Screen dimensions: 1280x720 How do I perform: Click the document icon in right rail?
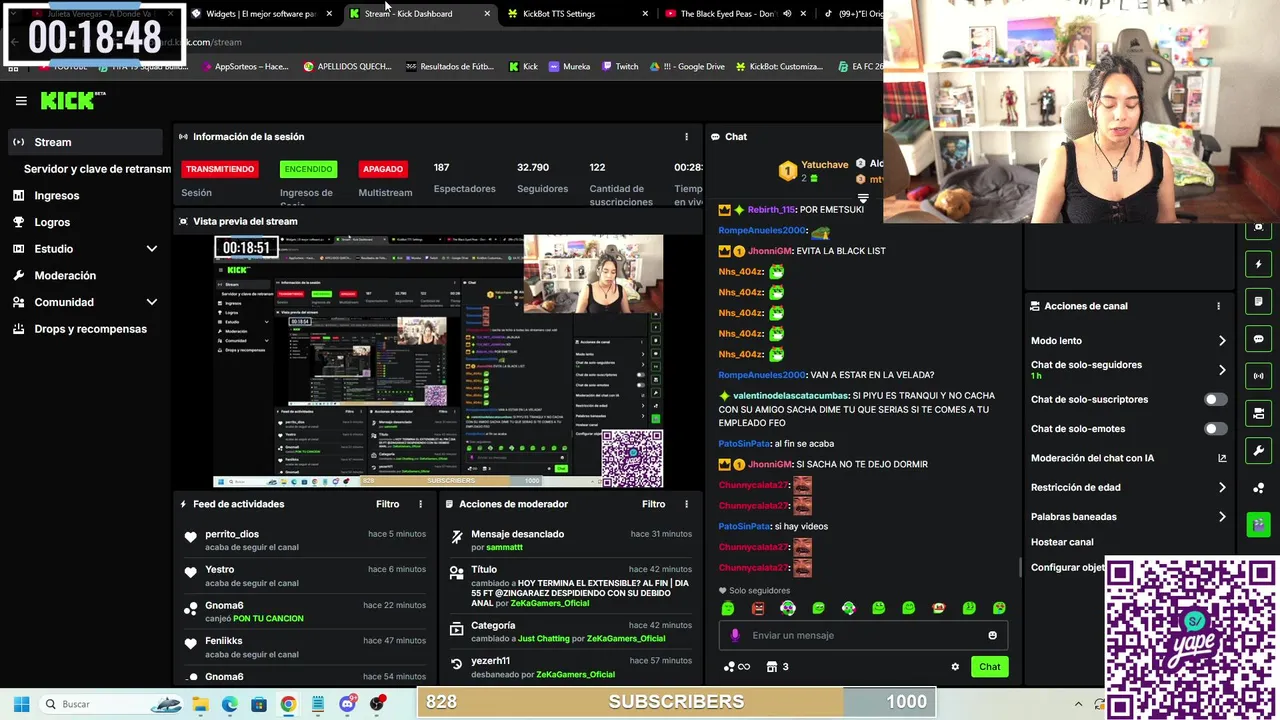(1259, 302)
